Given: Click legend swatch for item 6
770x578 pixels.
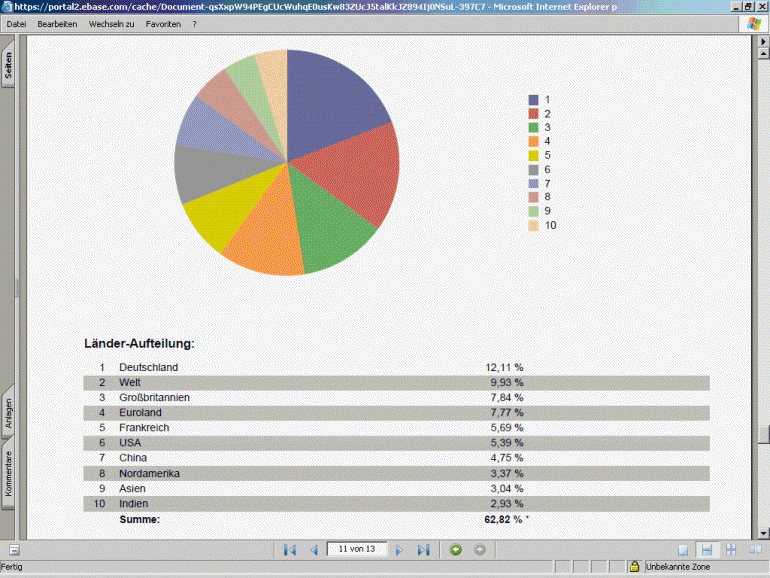Looking at the screenshot, I should tap(533, 170).
